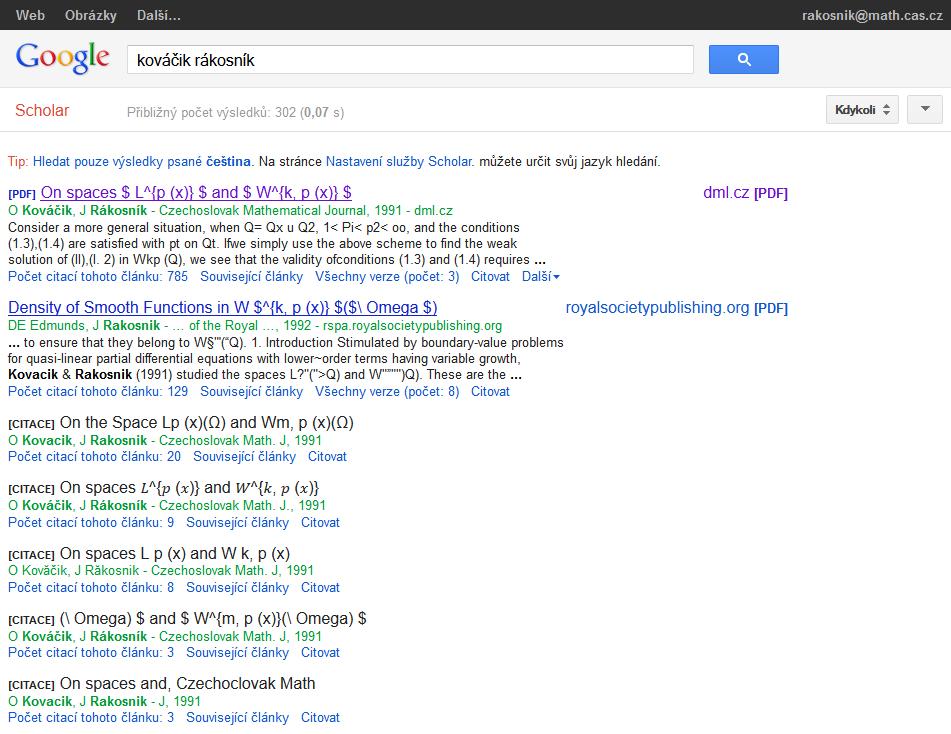The width and height of the screenshot is (951, 734).
Task: Open the Google logo homepage link
Action: point(62,58)
